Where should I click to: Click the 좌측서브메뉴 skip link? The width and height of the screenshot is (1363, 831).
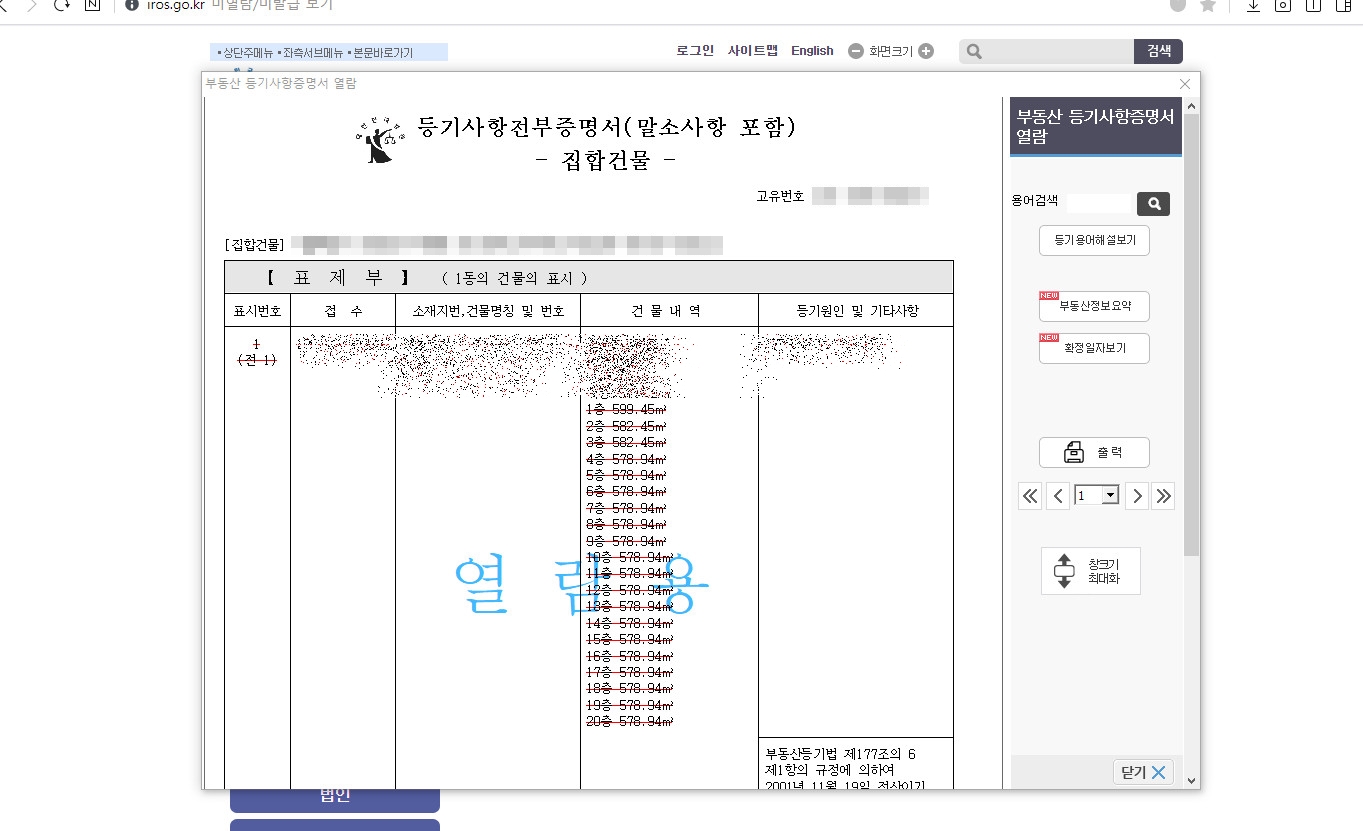311,52
